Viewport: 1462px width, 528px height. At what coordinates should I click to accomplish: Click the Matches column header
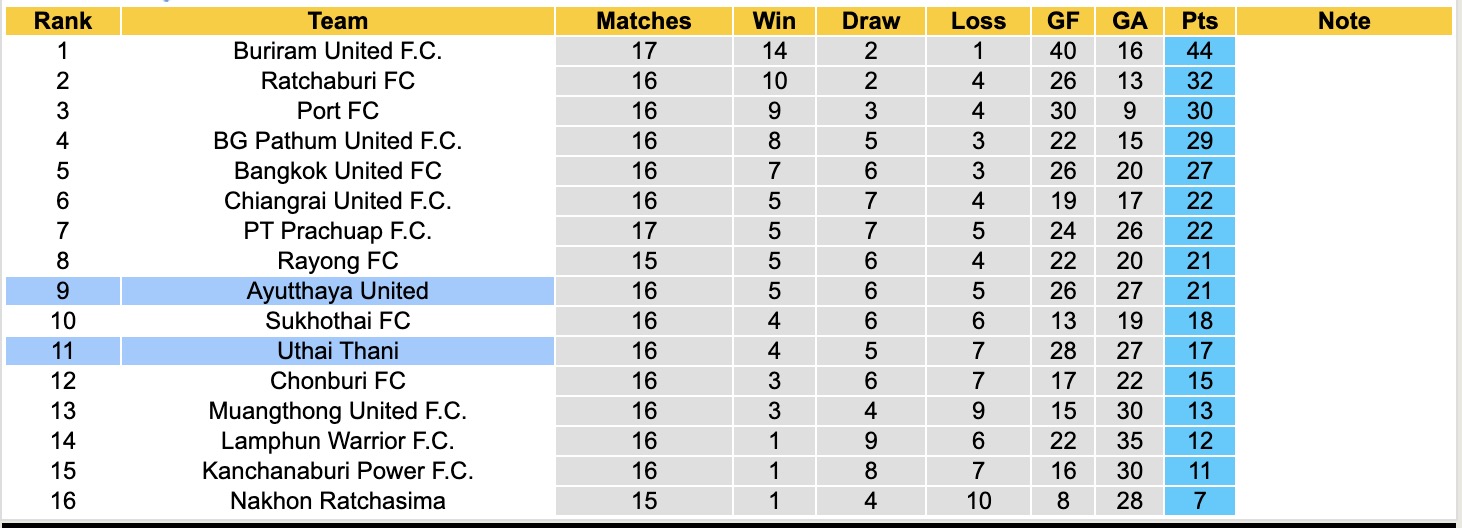(x=644, y=21)
